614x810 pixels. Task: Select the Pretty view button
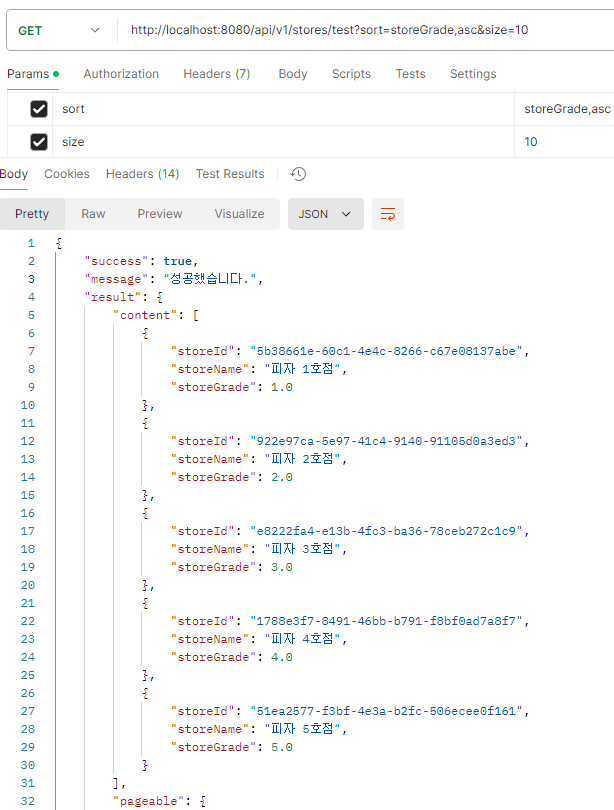click(32, 214)
